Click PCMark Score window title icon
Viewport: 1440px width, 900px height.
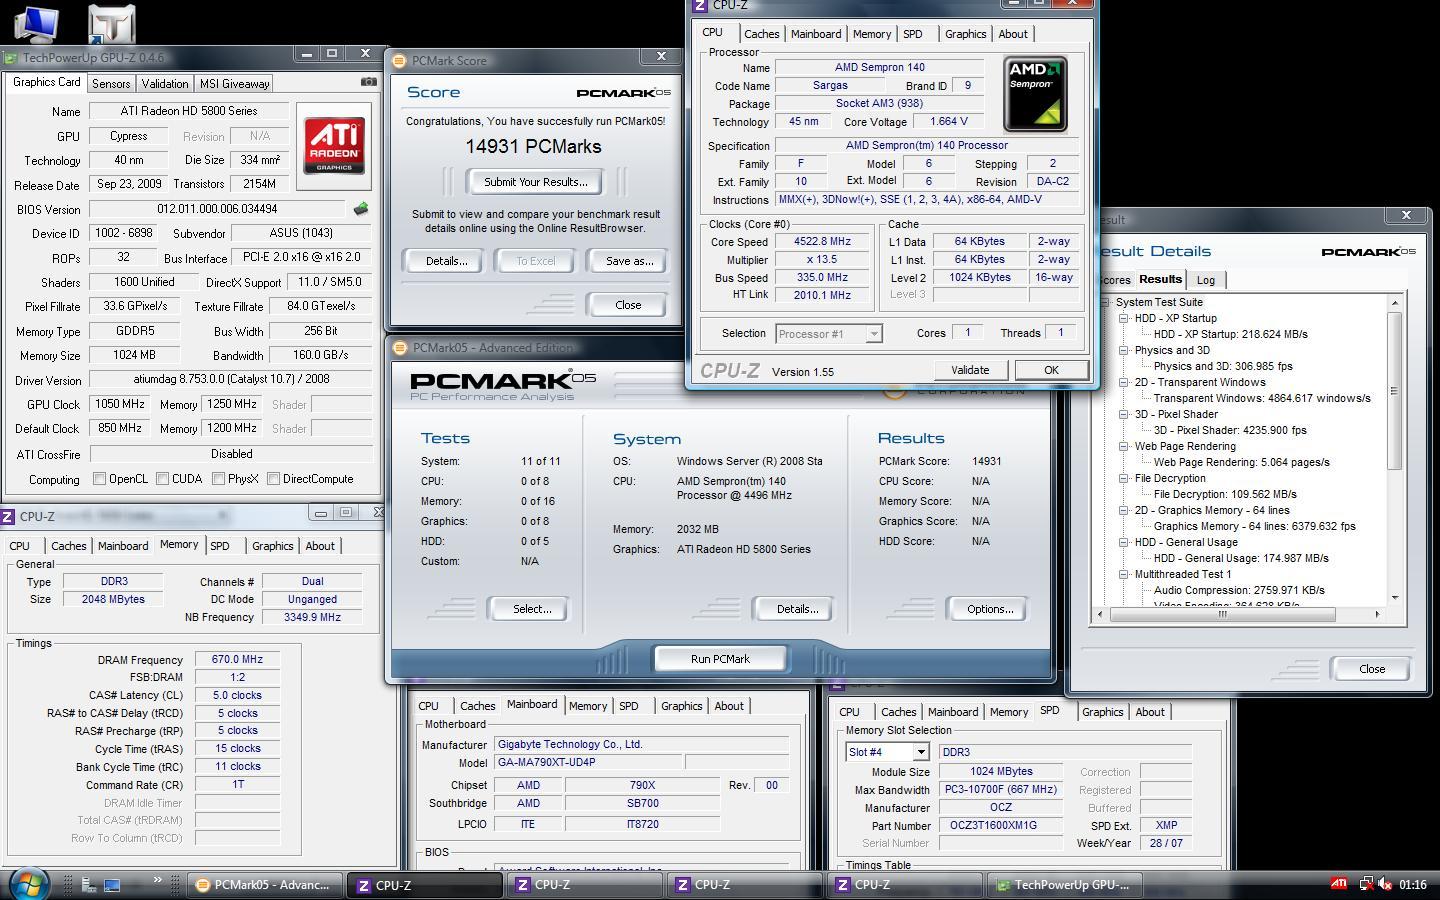point(399,61)
